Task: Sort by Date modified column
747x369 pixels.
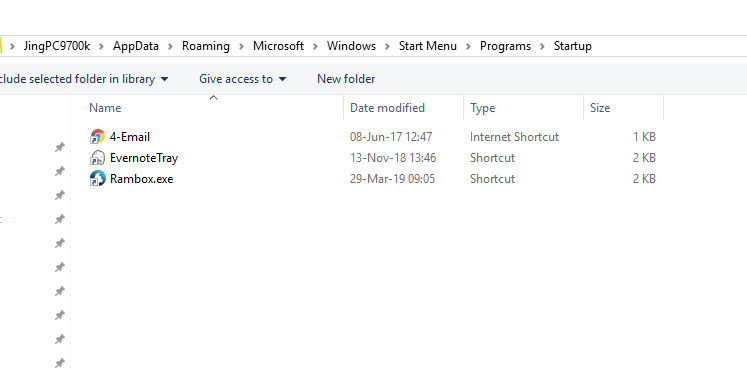Action: pyautogui.click(x=387, y=108)
